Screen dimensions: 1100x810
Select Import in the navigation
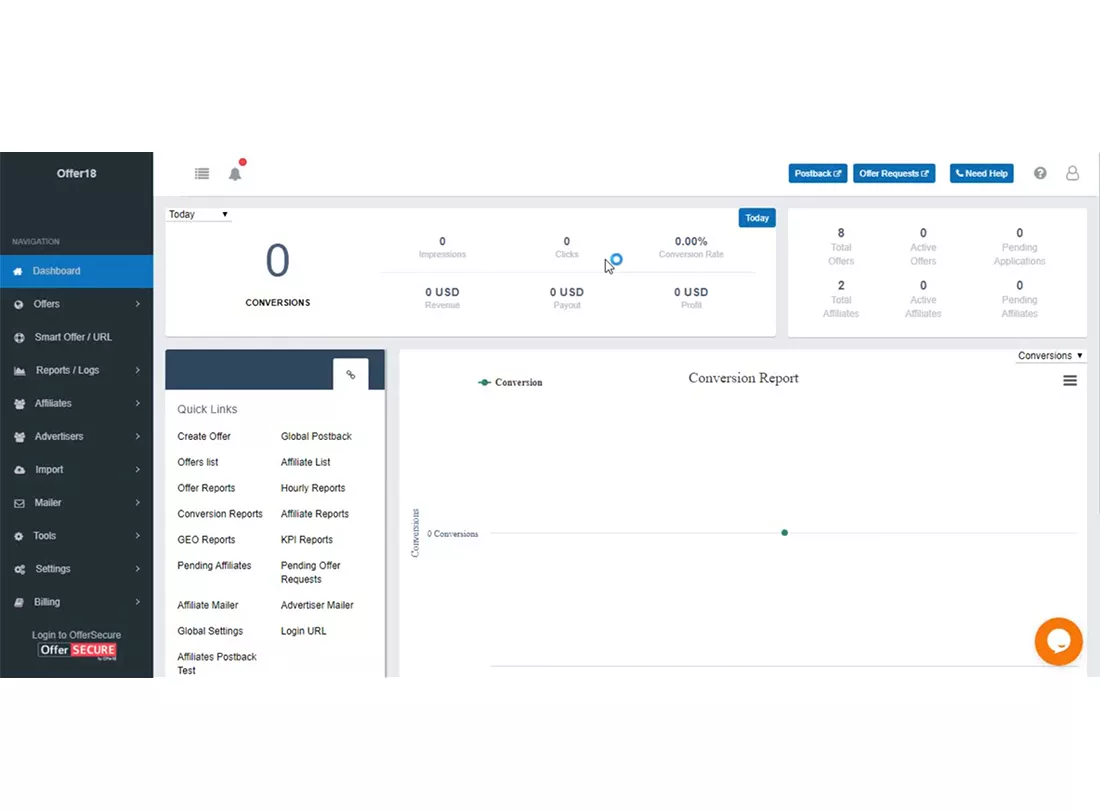(76, 470)
